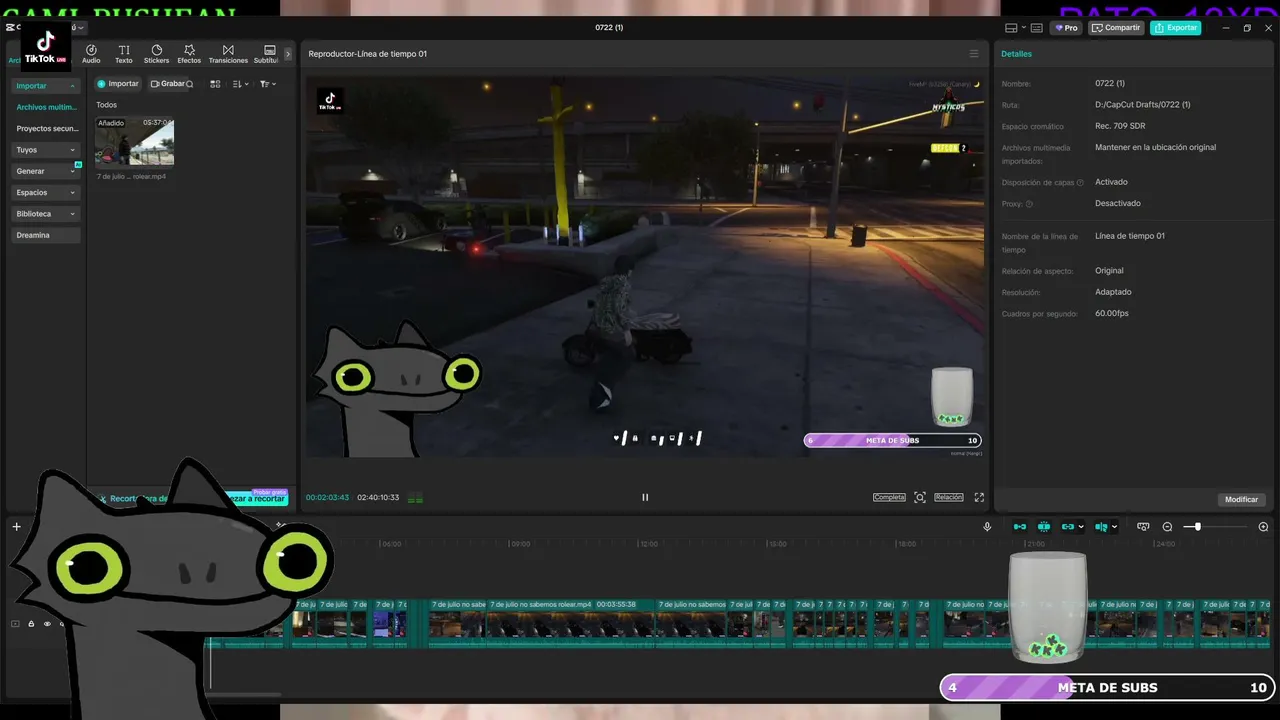Click the Compartir button
This screenshot has height=720, width=1280.
pyautogui.click(x=1116, y=28)
